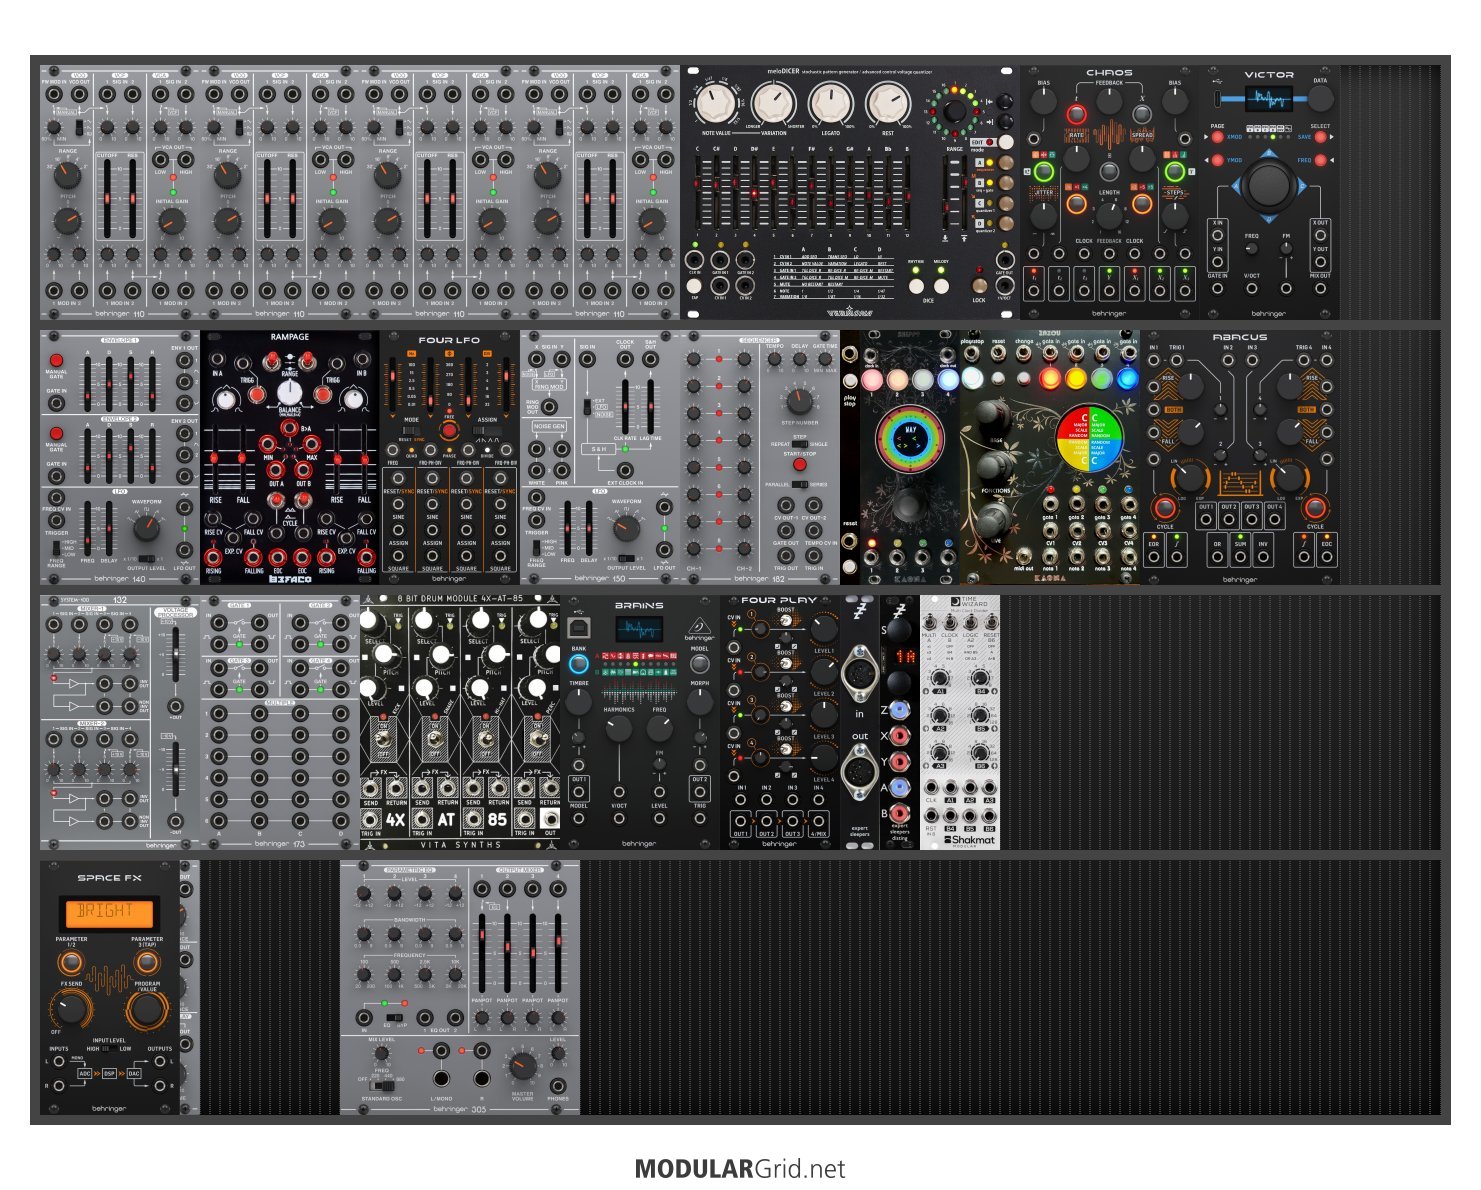Click Brains Harmonics knob
Image resolution: width=1481 pixels, height=1190 pixels.
coord(618,729)
